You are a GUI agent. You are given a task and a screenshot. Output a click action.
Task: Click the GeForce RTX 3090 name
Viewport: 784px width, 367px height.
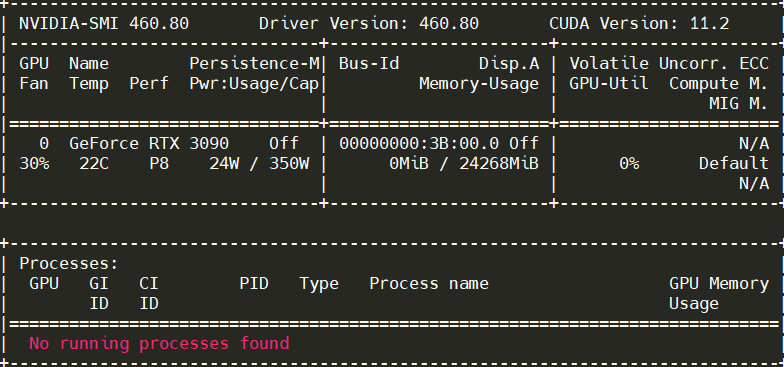point(149,144)
